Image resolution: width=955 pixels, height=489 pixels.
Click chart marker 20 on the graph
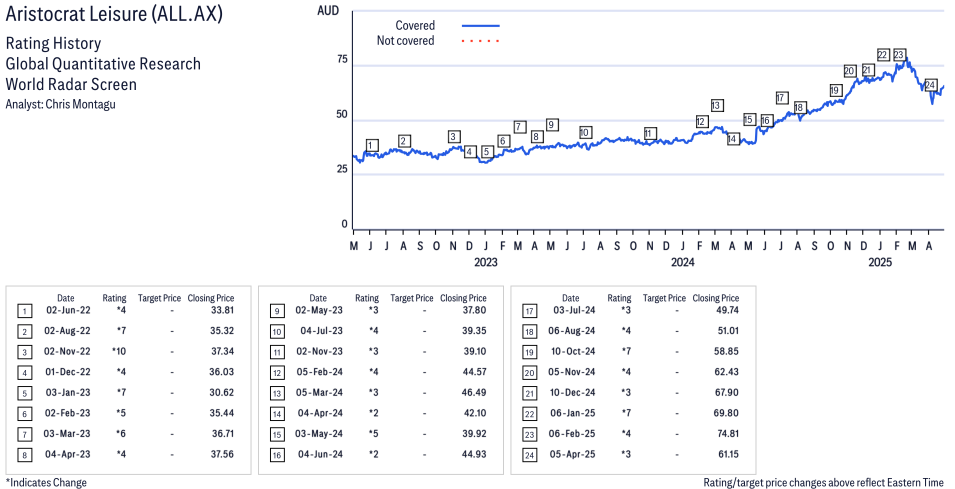point(850,71)
